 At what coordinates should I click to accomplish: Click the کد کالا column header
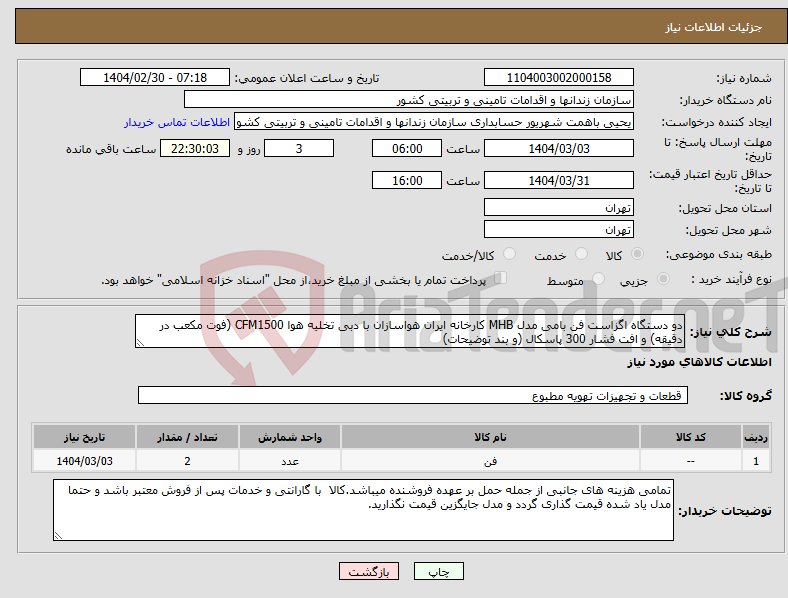(x=691, y=437)
